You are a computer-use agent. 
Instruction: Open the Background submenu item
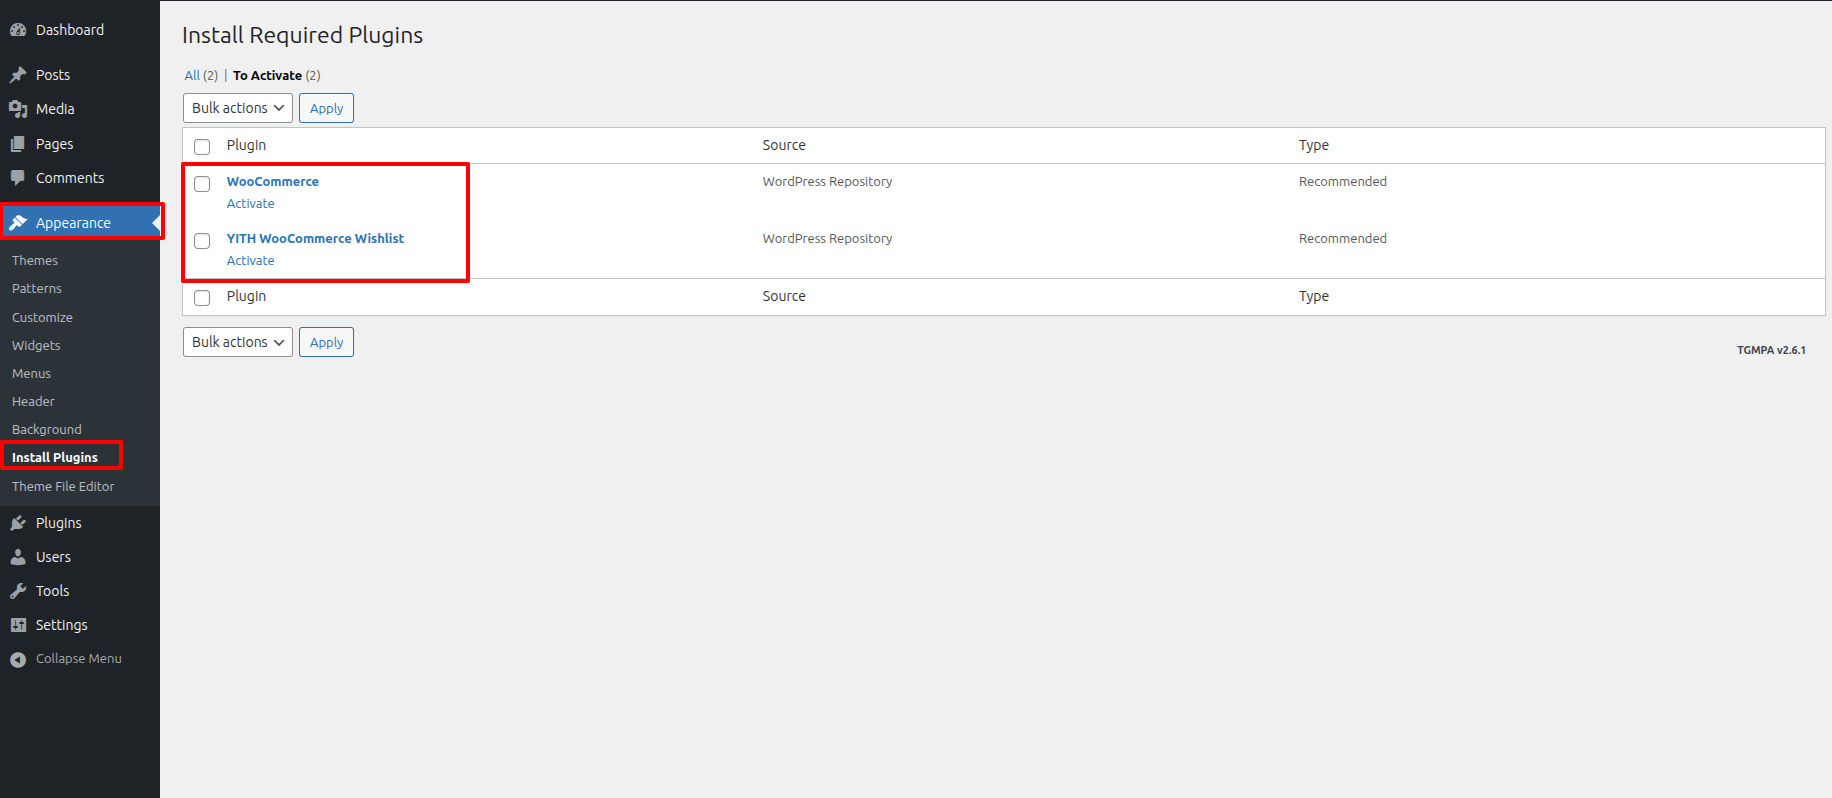pyautogui.click(x=47, y=429)
